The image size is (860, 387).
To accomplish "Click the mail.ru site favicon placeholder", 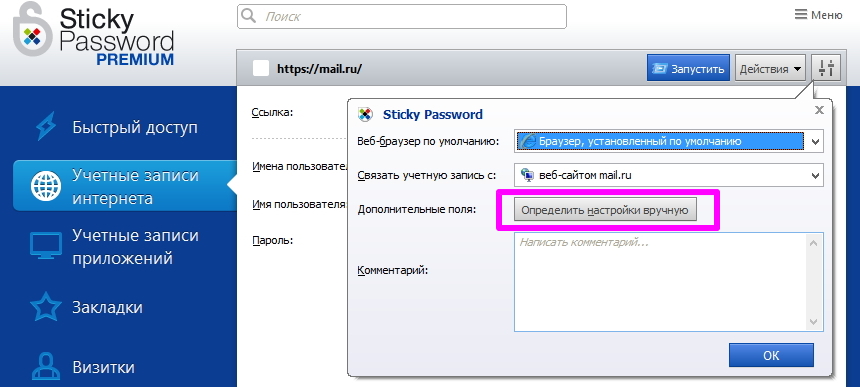I will [x=261, y=69].
